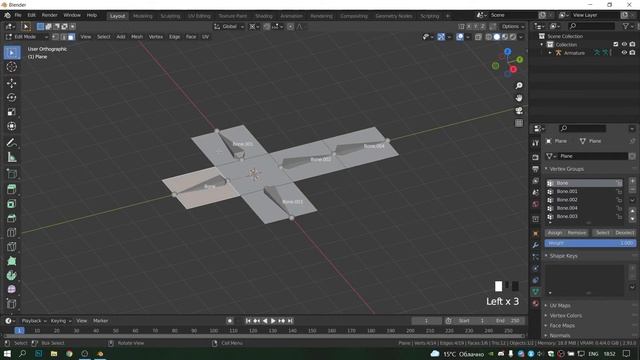Screen dimensions: 640x360
Task: Open Options dropdown in viewport header
Action: click(x=513, y=27)
